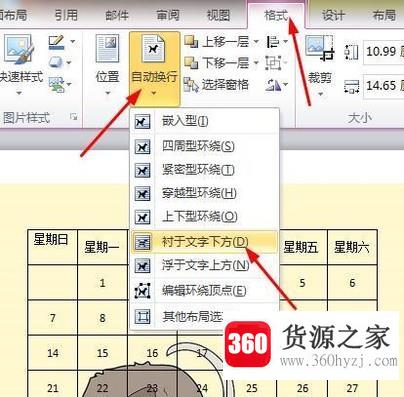The image size is (404, 397).
Task: Click the calendar cell with 7
Action: pos(52,318)
